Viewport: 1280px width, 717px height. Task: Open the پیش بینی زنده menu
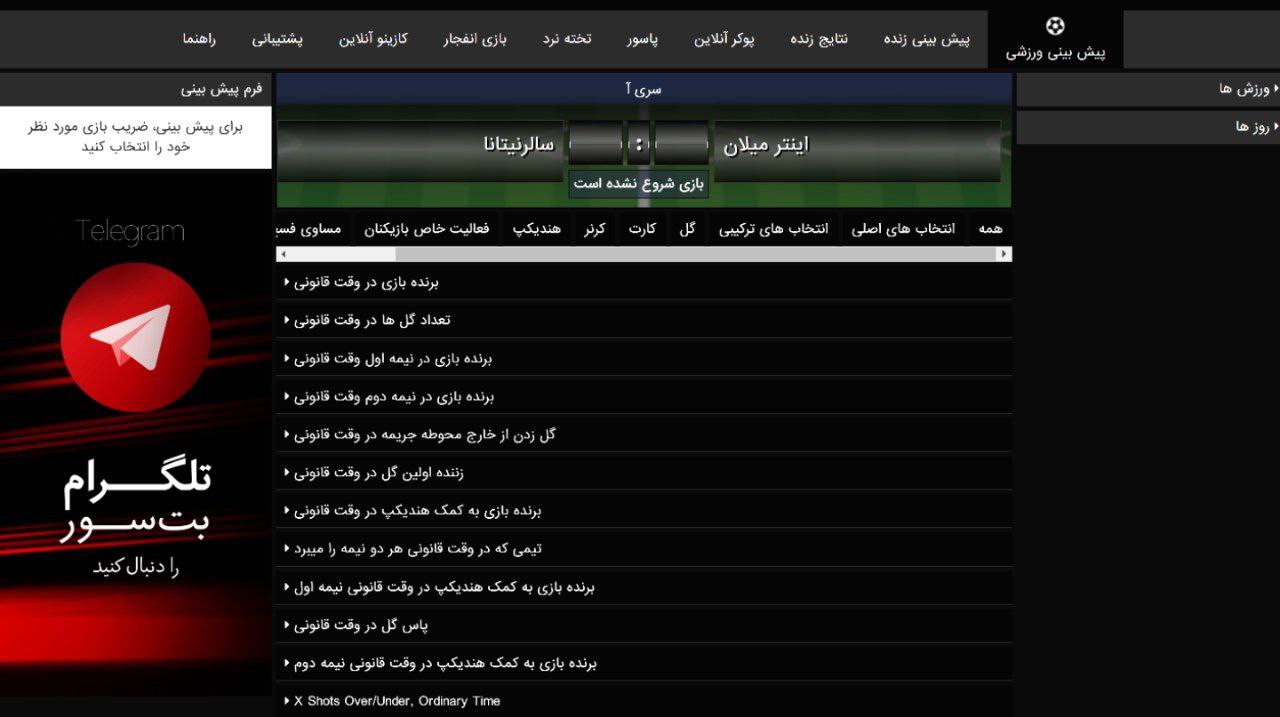click(x=926, y=39)
